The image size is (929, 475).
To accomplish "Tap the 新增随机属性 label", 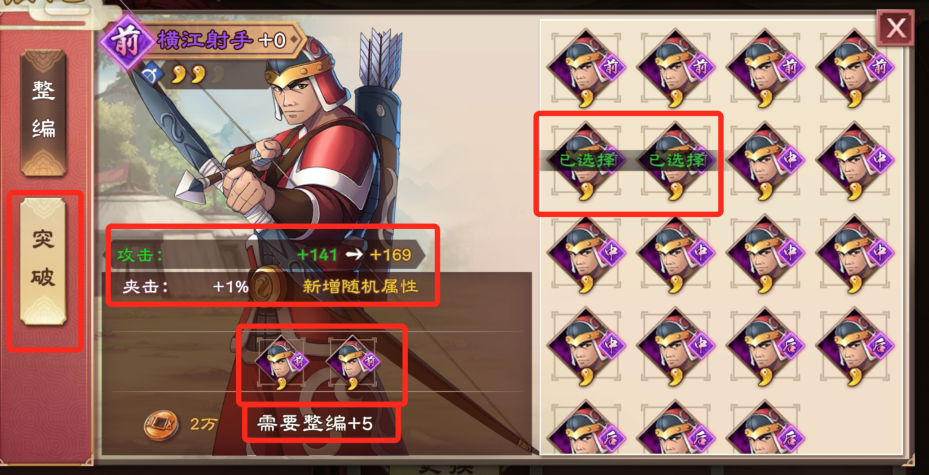I will click(x=360, y=287).
